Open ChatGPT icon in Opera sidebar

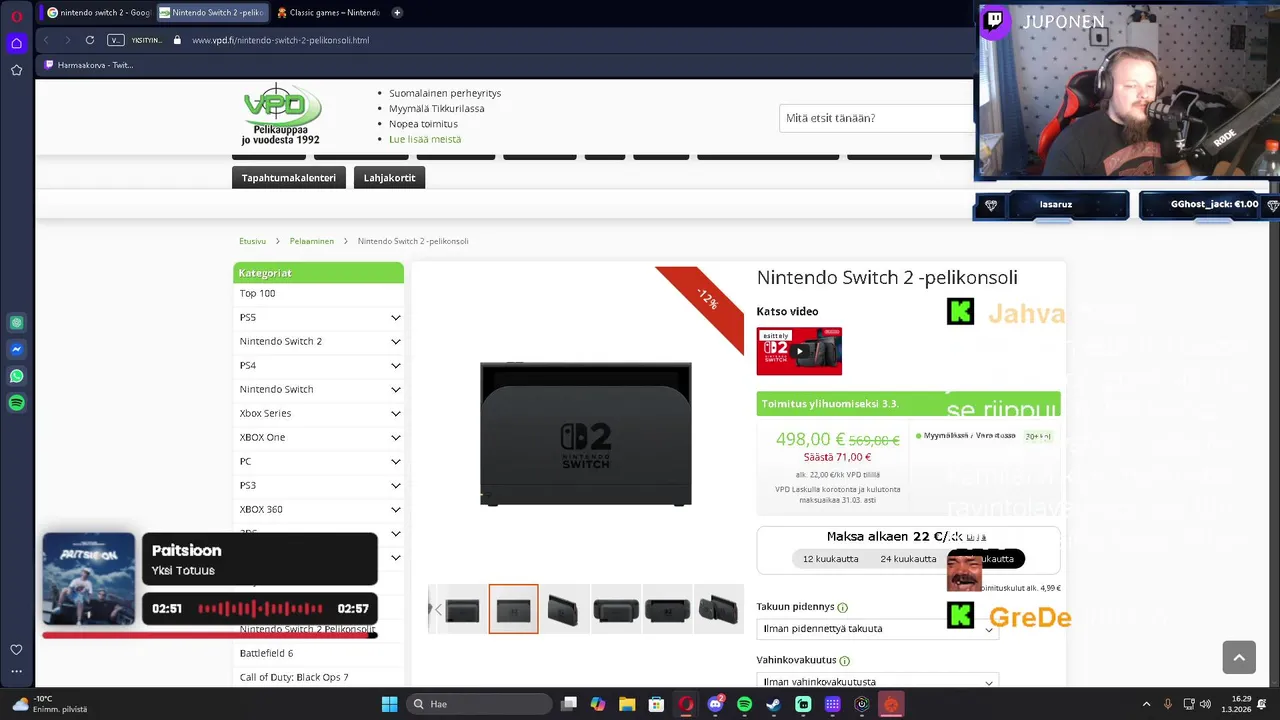coord(16,323)
